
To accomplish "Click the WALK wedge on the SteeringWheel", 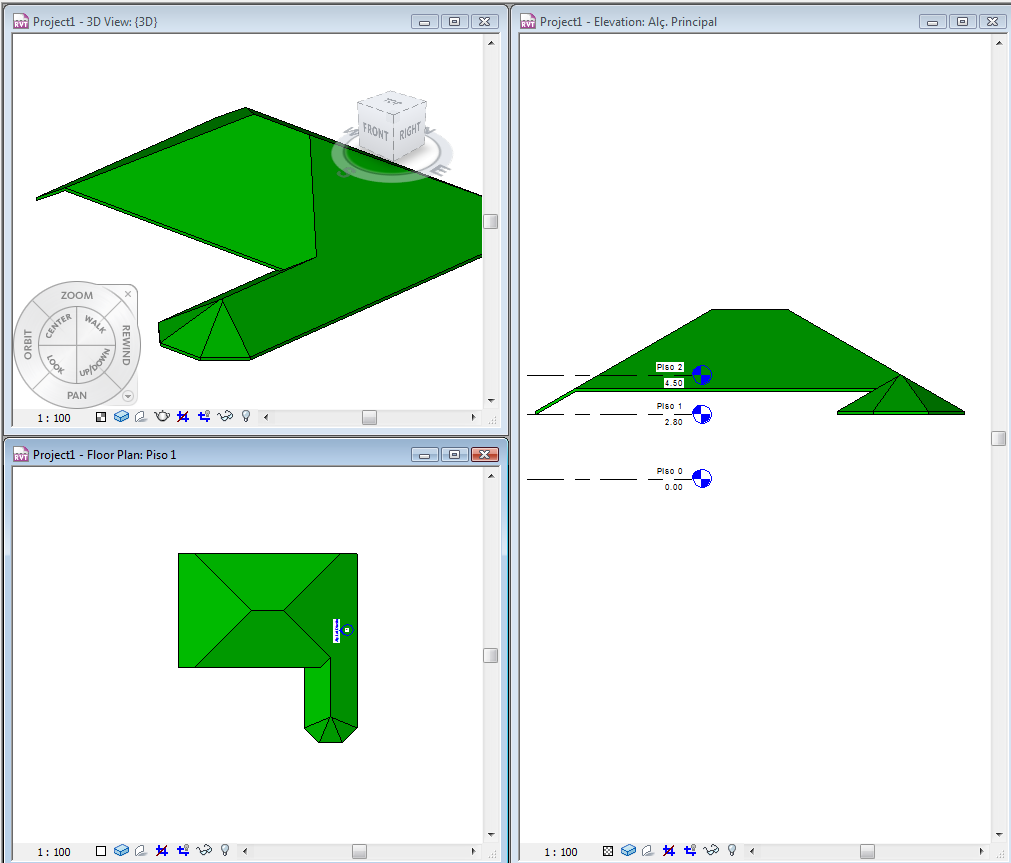I will point(95,324).
